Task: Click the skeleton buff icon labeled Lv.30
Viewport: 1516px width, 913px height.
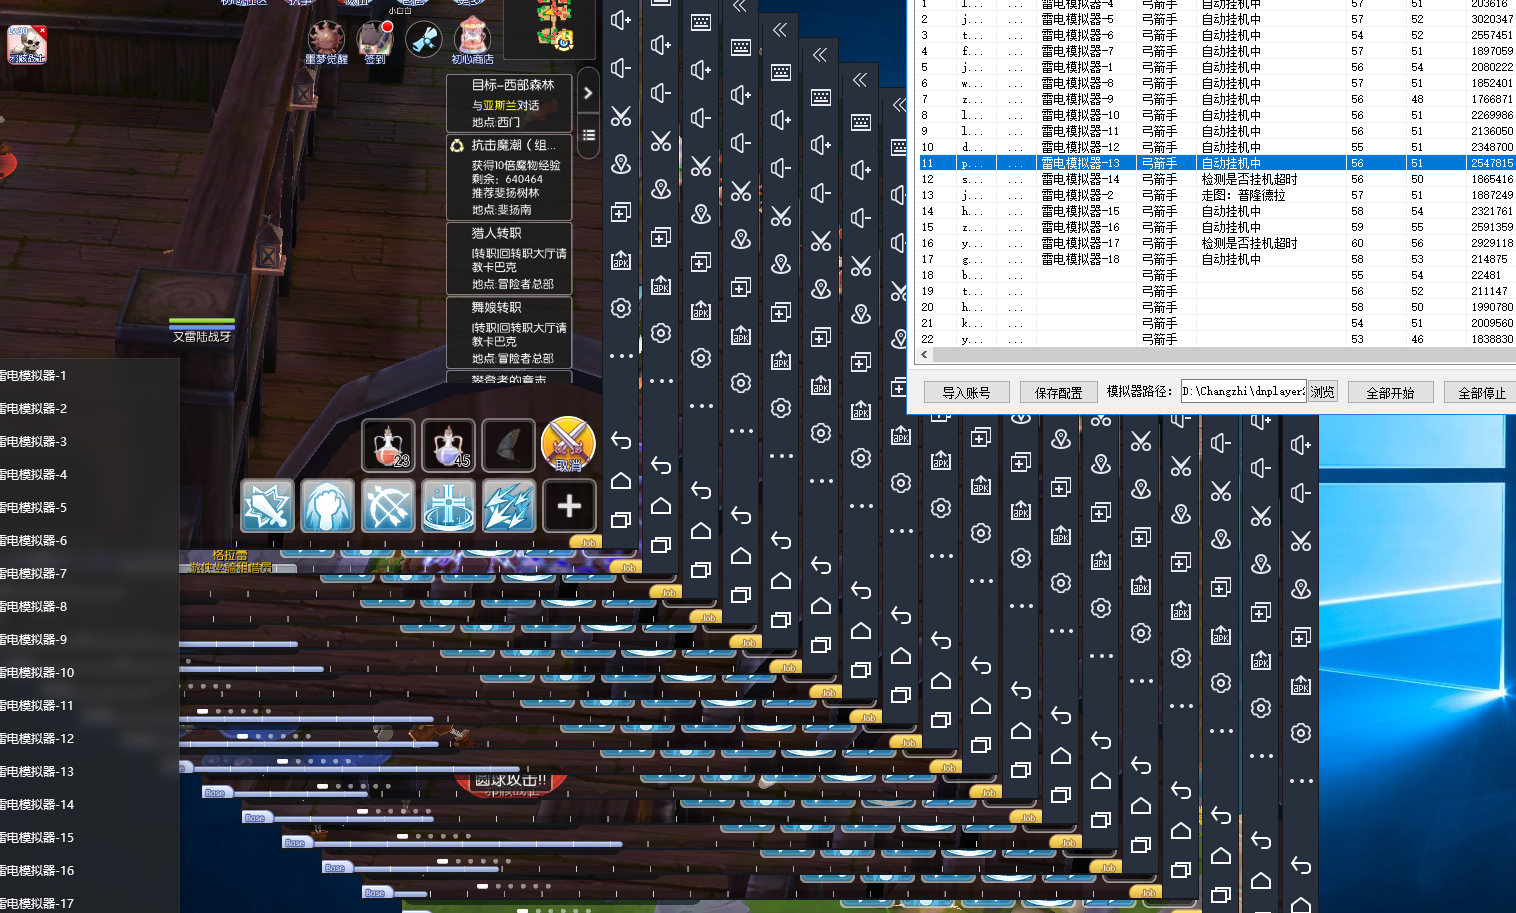Action: 27,45
